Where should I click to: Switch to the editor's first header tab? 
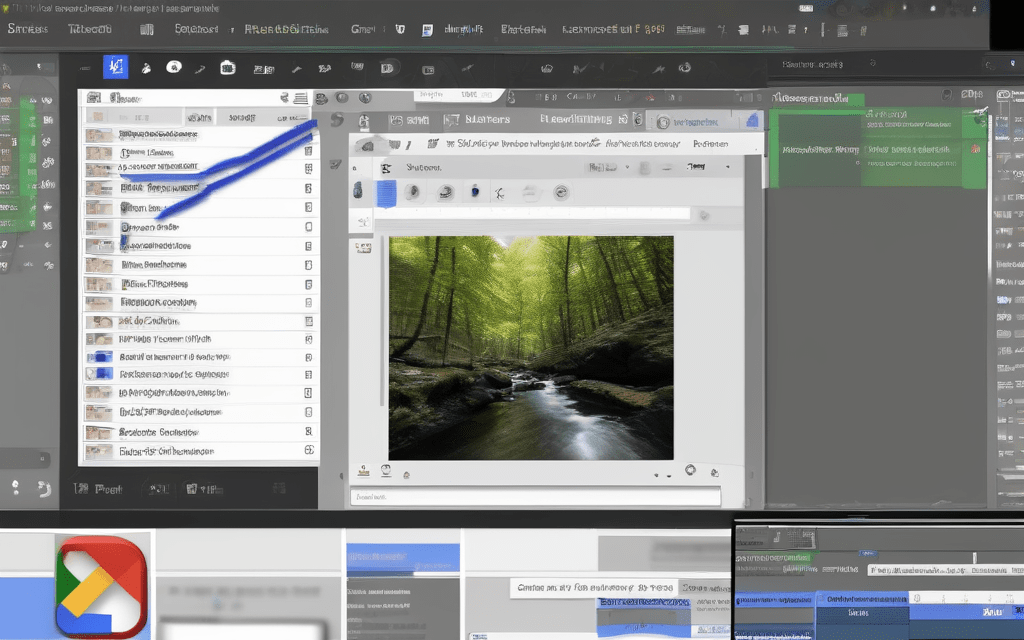[x=408, y=120]
